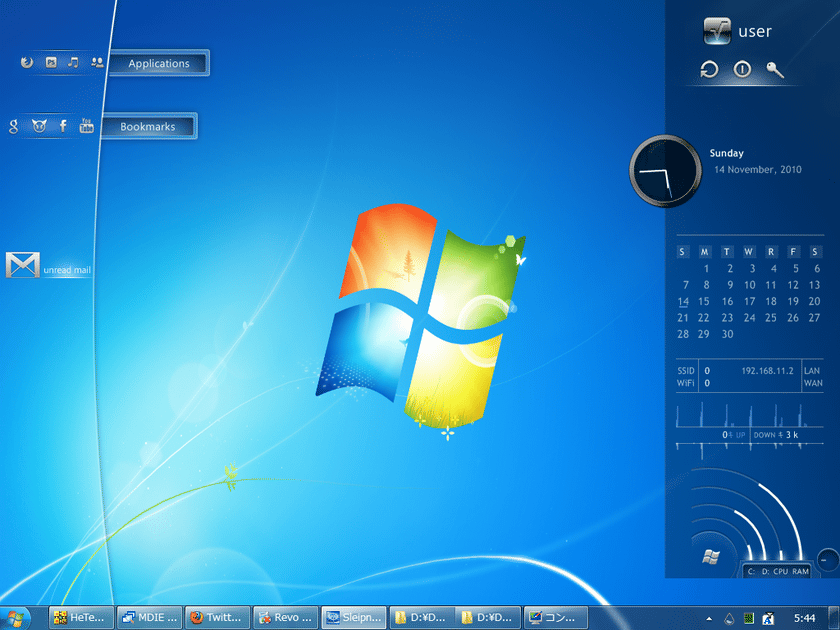Open Photoshop from the Applications launcher
The width and height of the screenshot is (840, 630).
click(x=51, y=63)
